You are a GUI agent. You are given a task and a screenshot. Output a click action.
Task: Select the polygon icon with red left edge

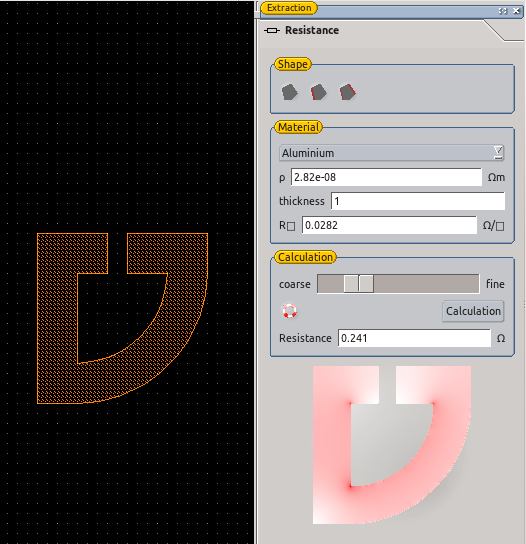click(x=318, y=92)
